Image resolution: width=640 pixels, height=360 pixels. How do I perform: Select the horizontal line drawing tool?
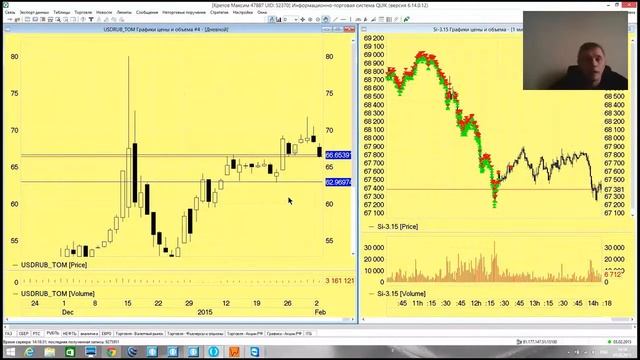pos(343,19)
